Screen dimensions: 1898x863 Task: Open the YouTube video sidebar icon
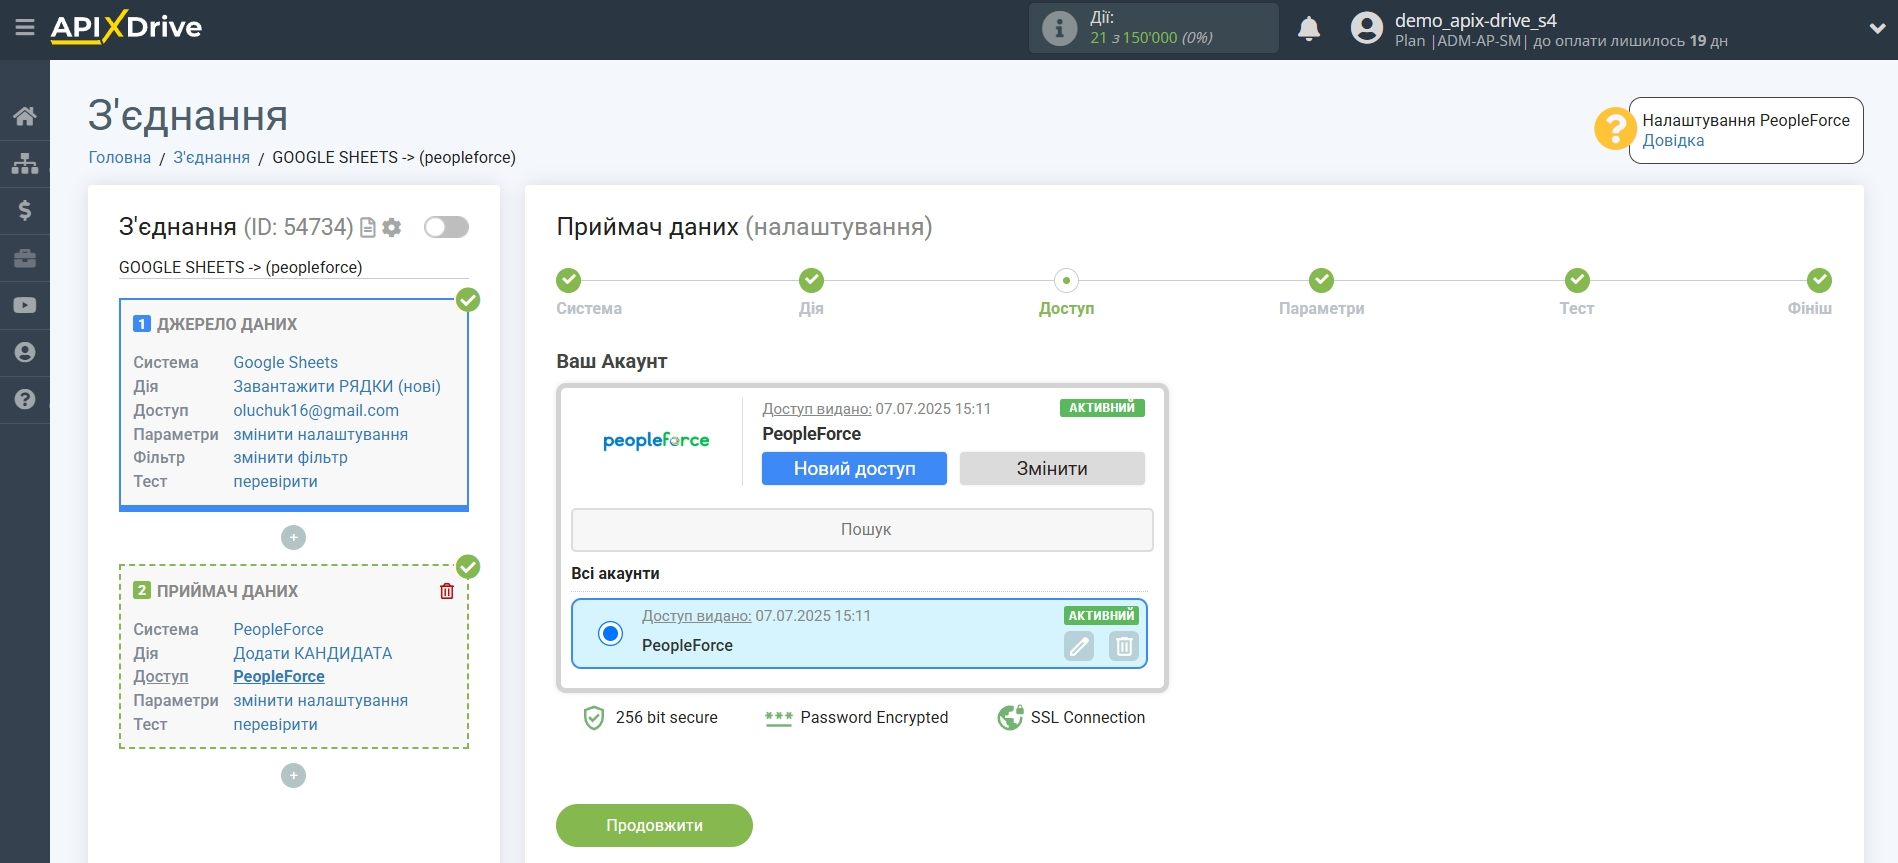click(x=25, y=305)
